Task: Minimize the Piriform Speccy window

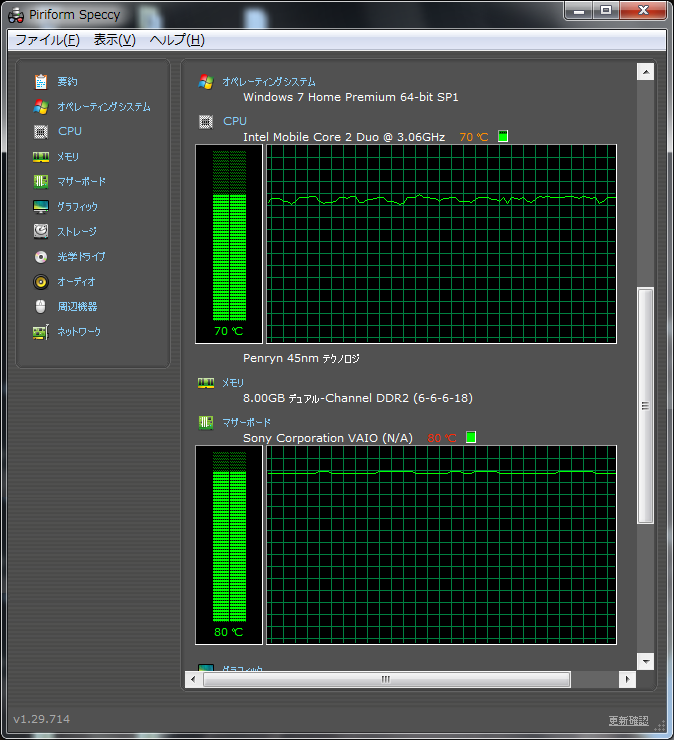Action: tap(578, 11)
